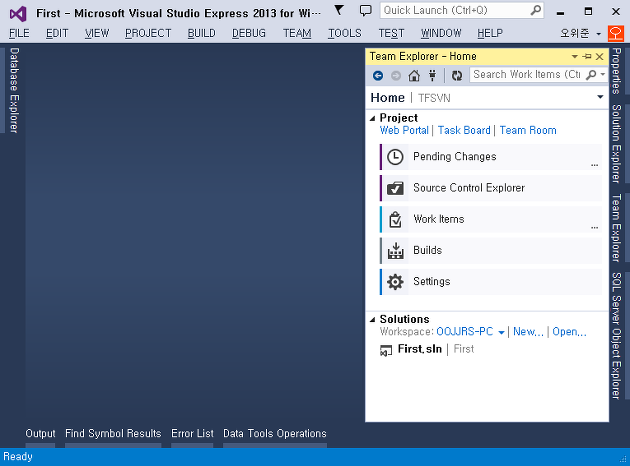
Task: Open the HELP menu
Action: point(490,33)
